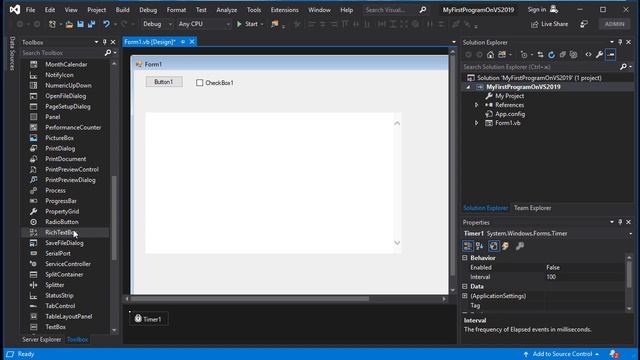Click the Search Toolbox field
Screen dimensions: 640x360
click(62, 53)
